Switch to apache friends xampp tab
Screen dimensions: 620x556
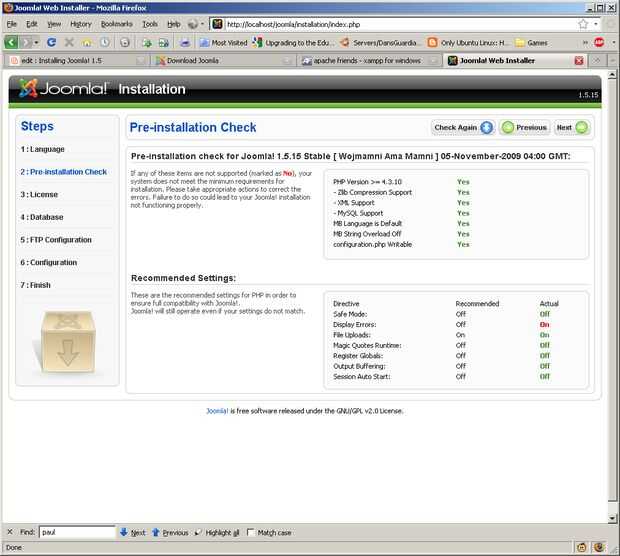(369, 61)
